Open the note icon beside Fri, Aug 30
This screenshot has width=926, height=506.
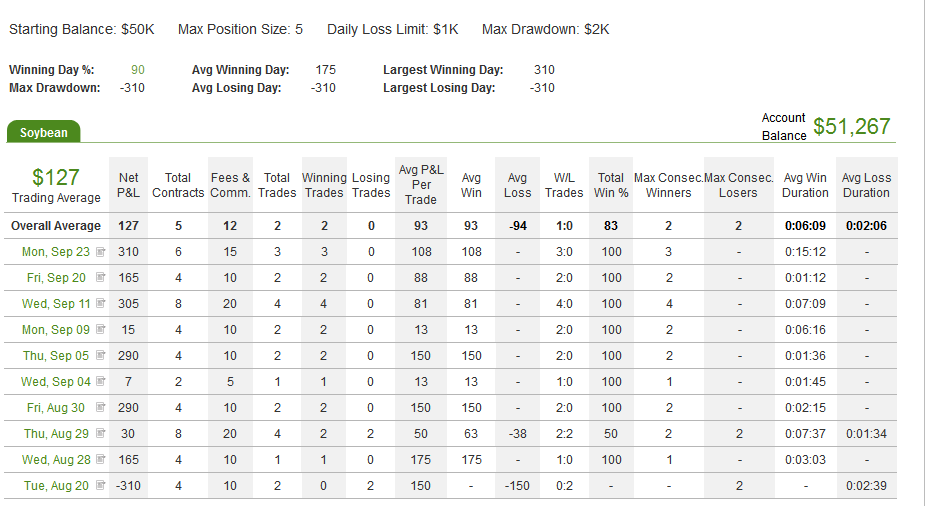coord(100,407)
